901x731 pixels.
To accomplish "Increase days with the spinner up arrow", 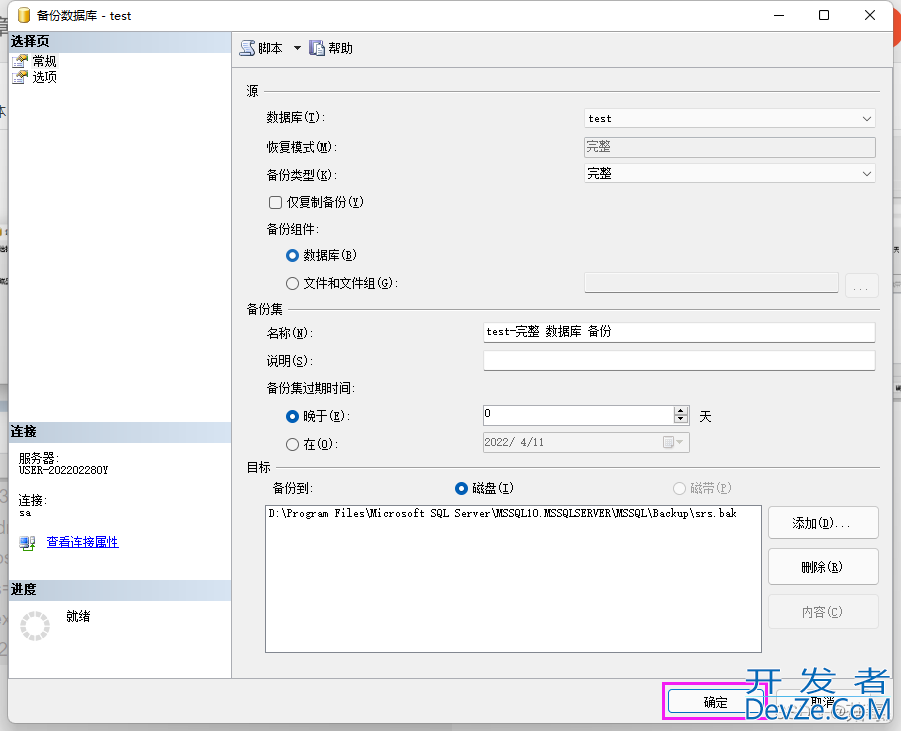I will click(x=681, y=410).
